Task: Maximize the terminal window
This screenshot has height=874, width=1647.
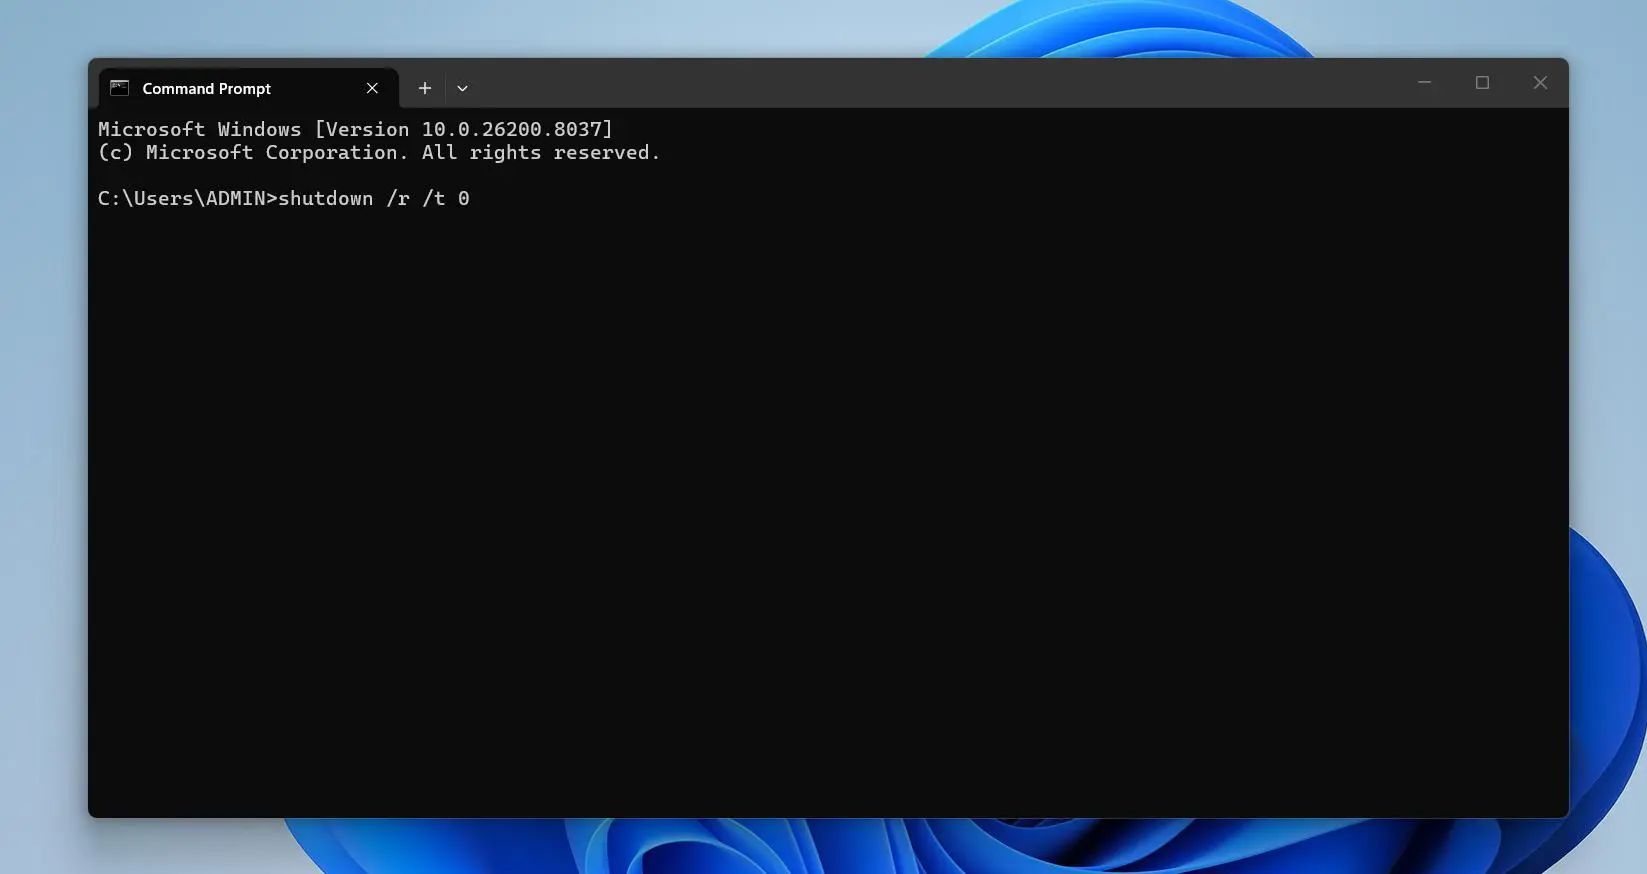Action: tap(1482, 83)
